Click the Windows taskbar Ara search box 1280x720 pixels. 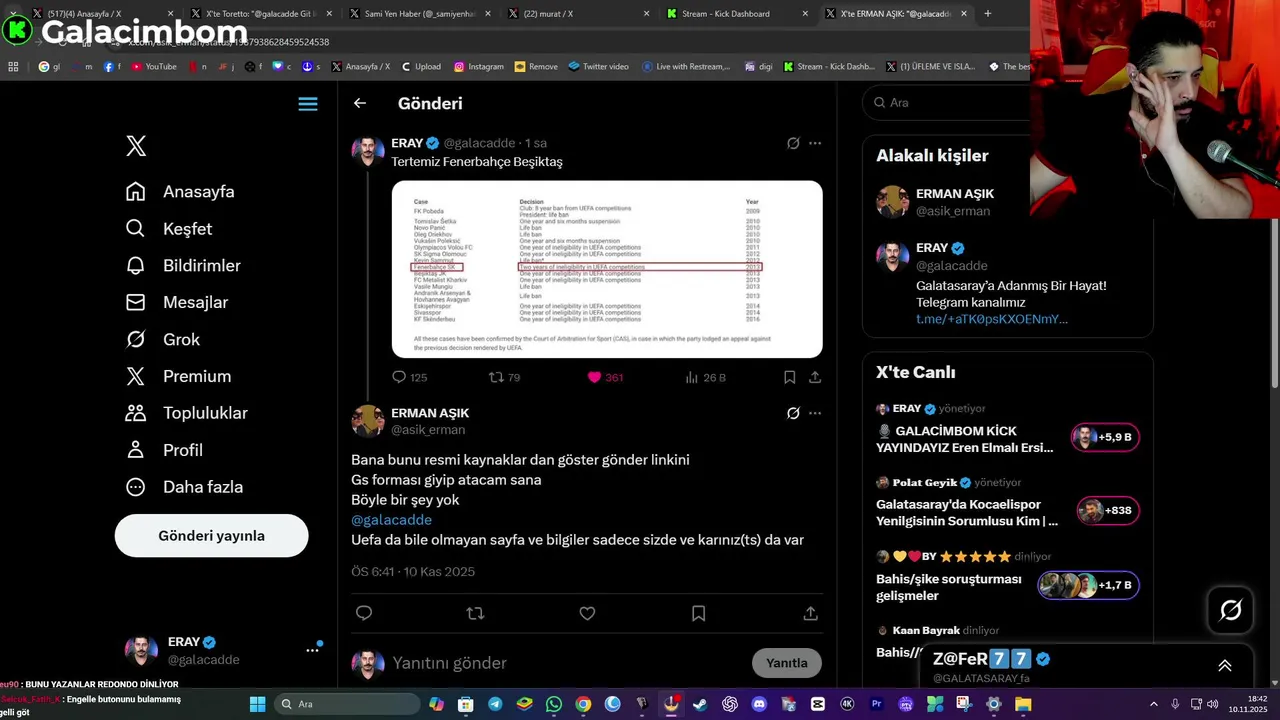pos(346,704)
